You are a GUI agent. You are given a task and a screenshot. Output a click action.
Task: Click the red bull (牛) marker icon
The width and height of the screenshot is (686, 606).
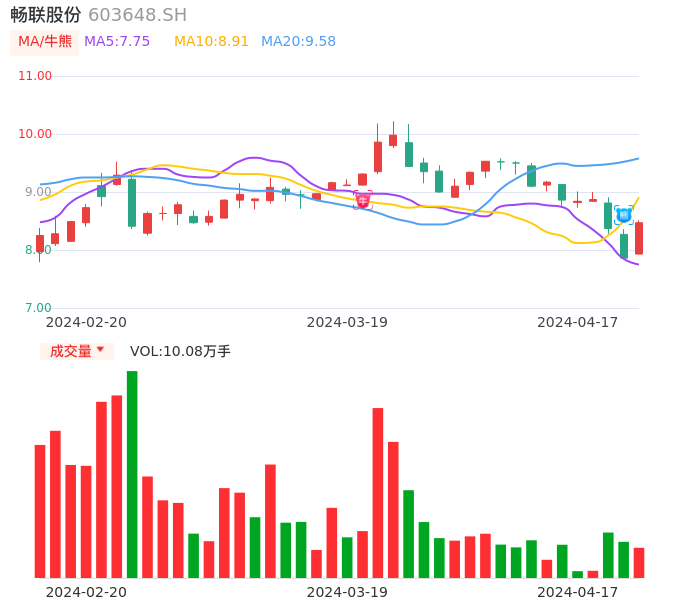(363, 200)
